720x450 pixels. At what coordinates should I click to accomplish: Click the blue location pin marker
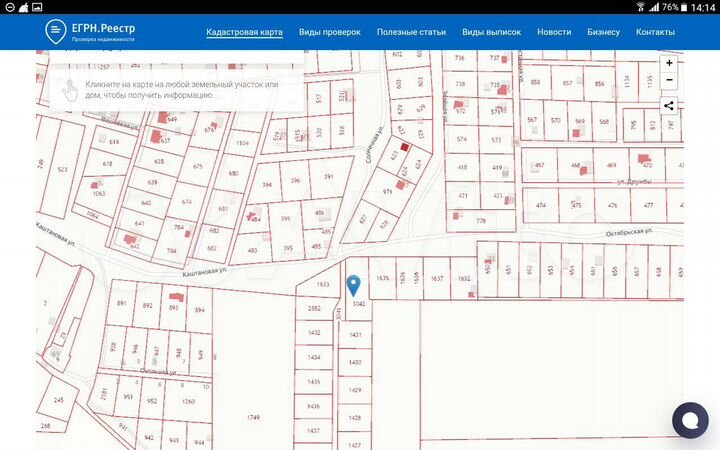tap(353, 285)
